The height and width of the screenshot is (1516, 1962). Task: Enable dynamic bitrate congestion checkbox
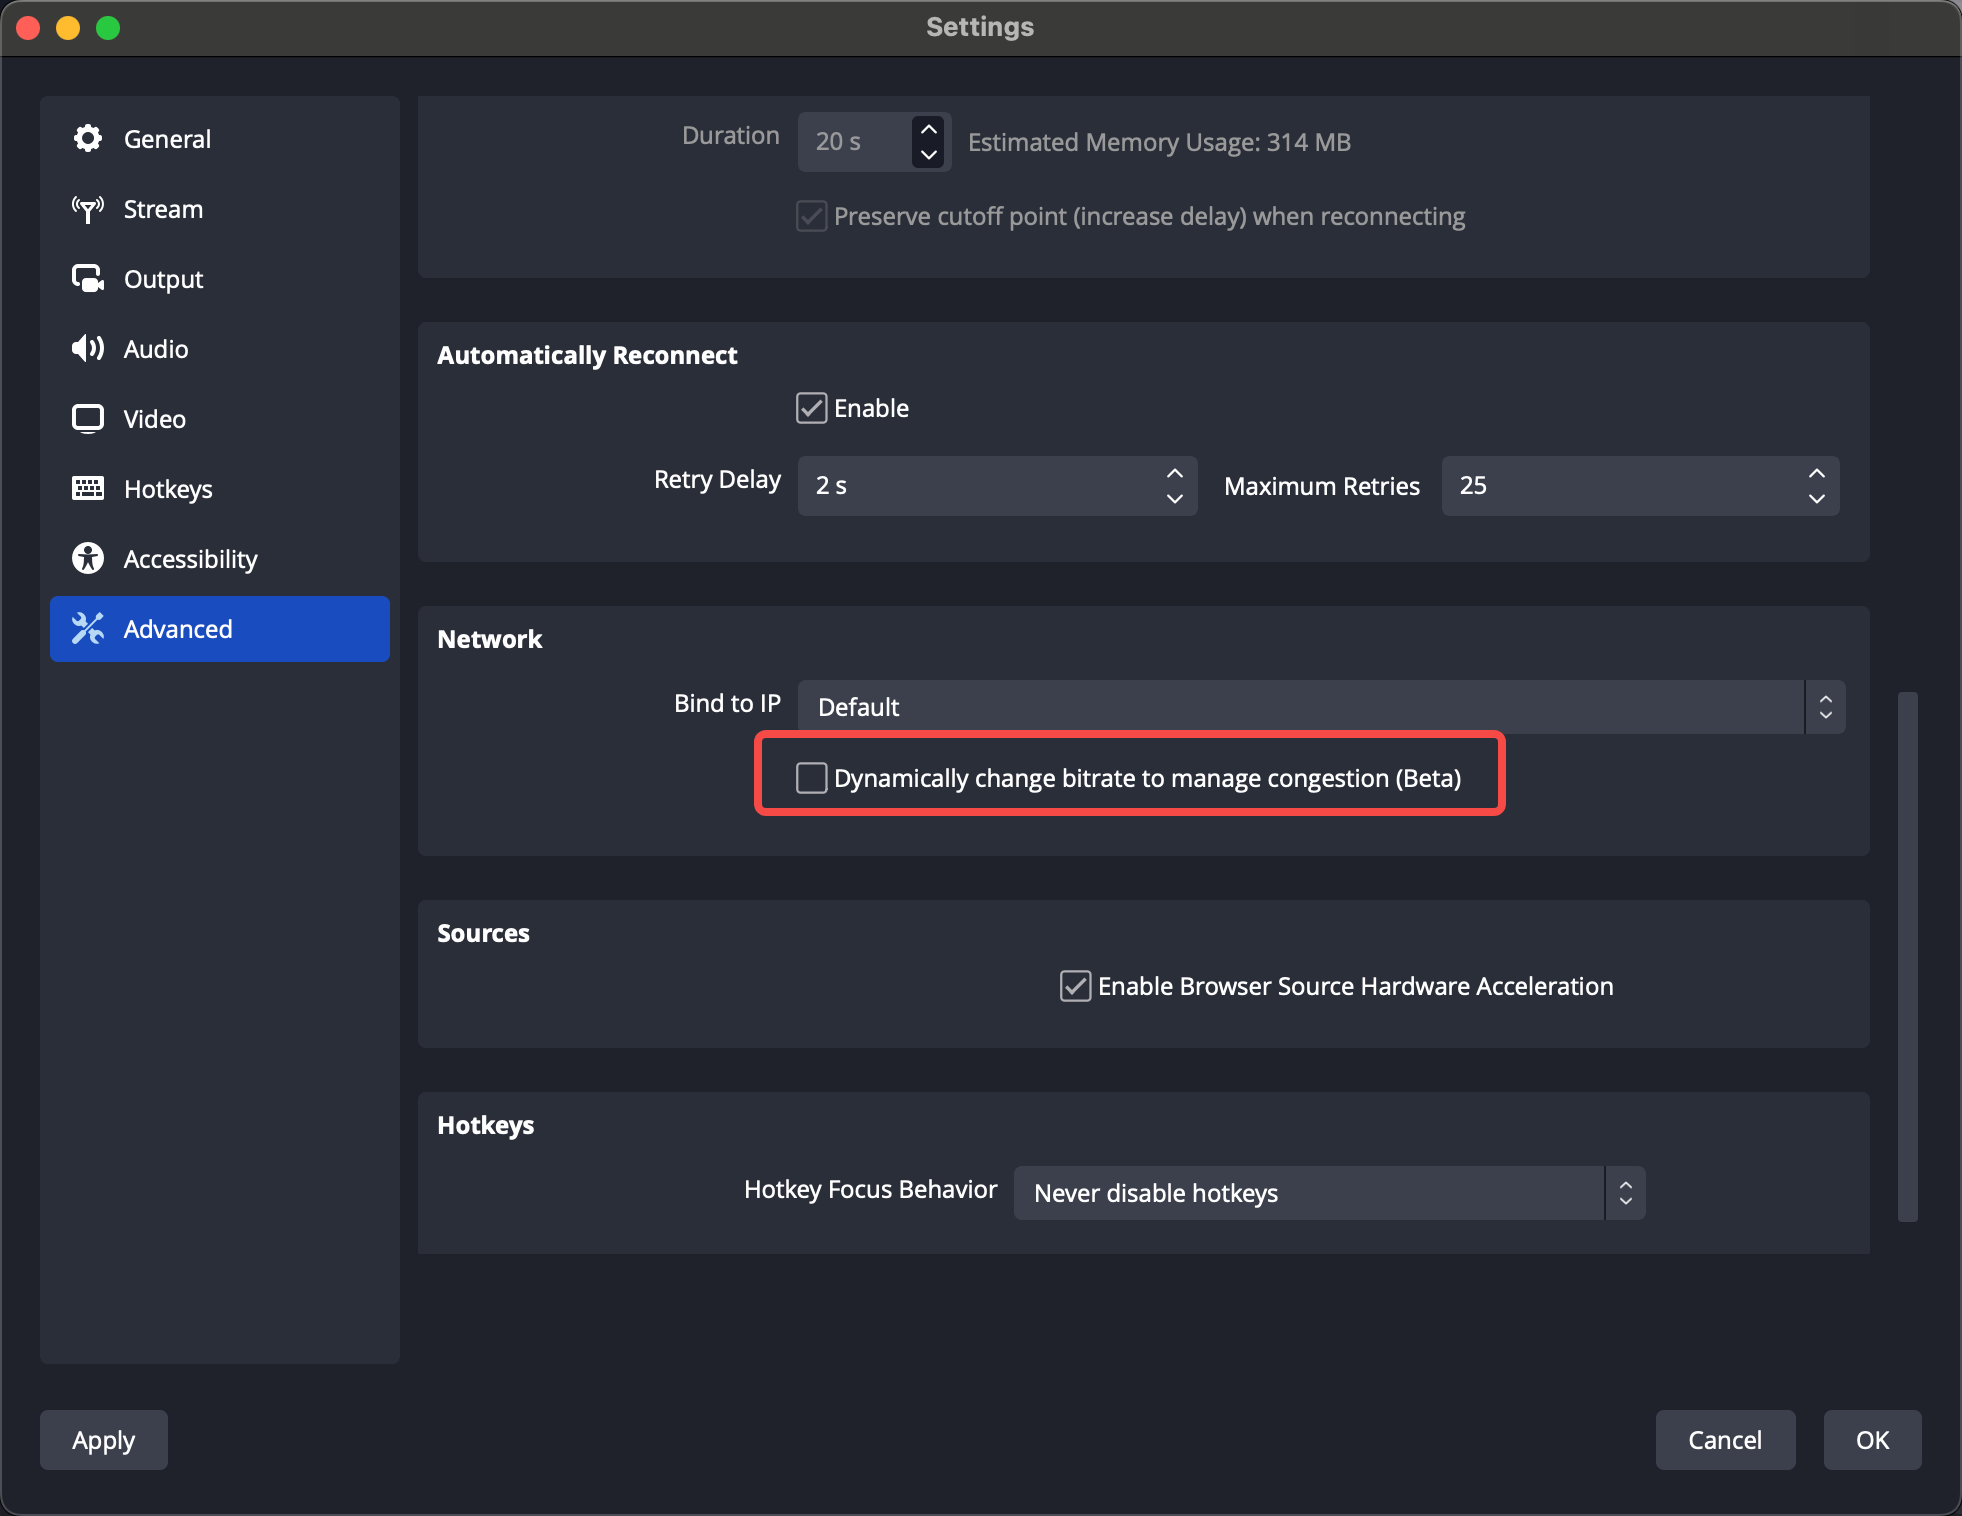811,778
